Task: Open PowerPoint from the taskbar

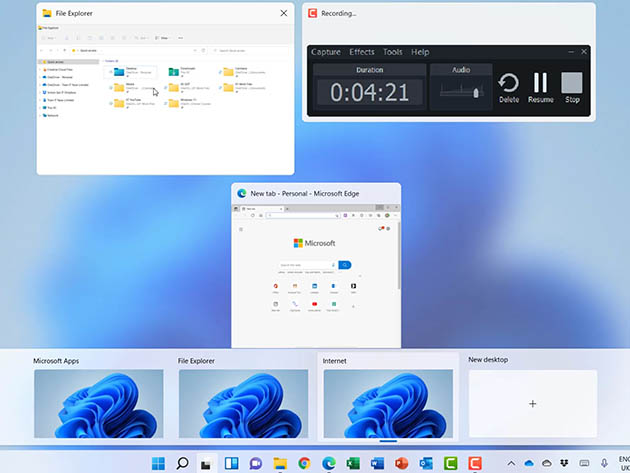Action: pyautogui.click(x=402, y=463)
